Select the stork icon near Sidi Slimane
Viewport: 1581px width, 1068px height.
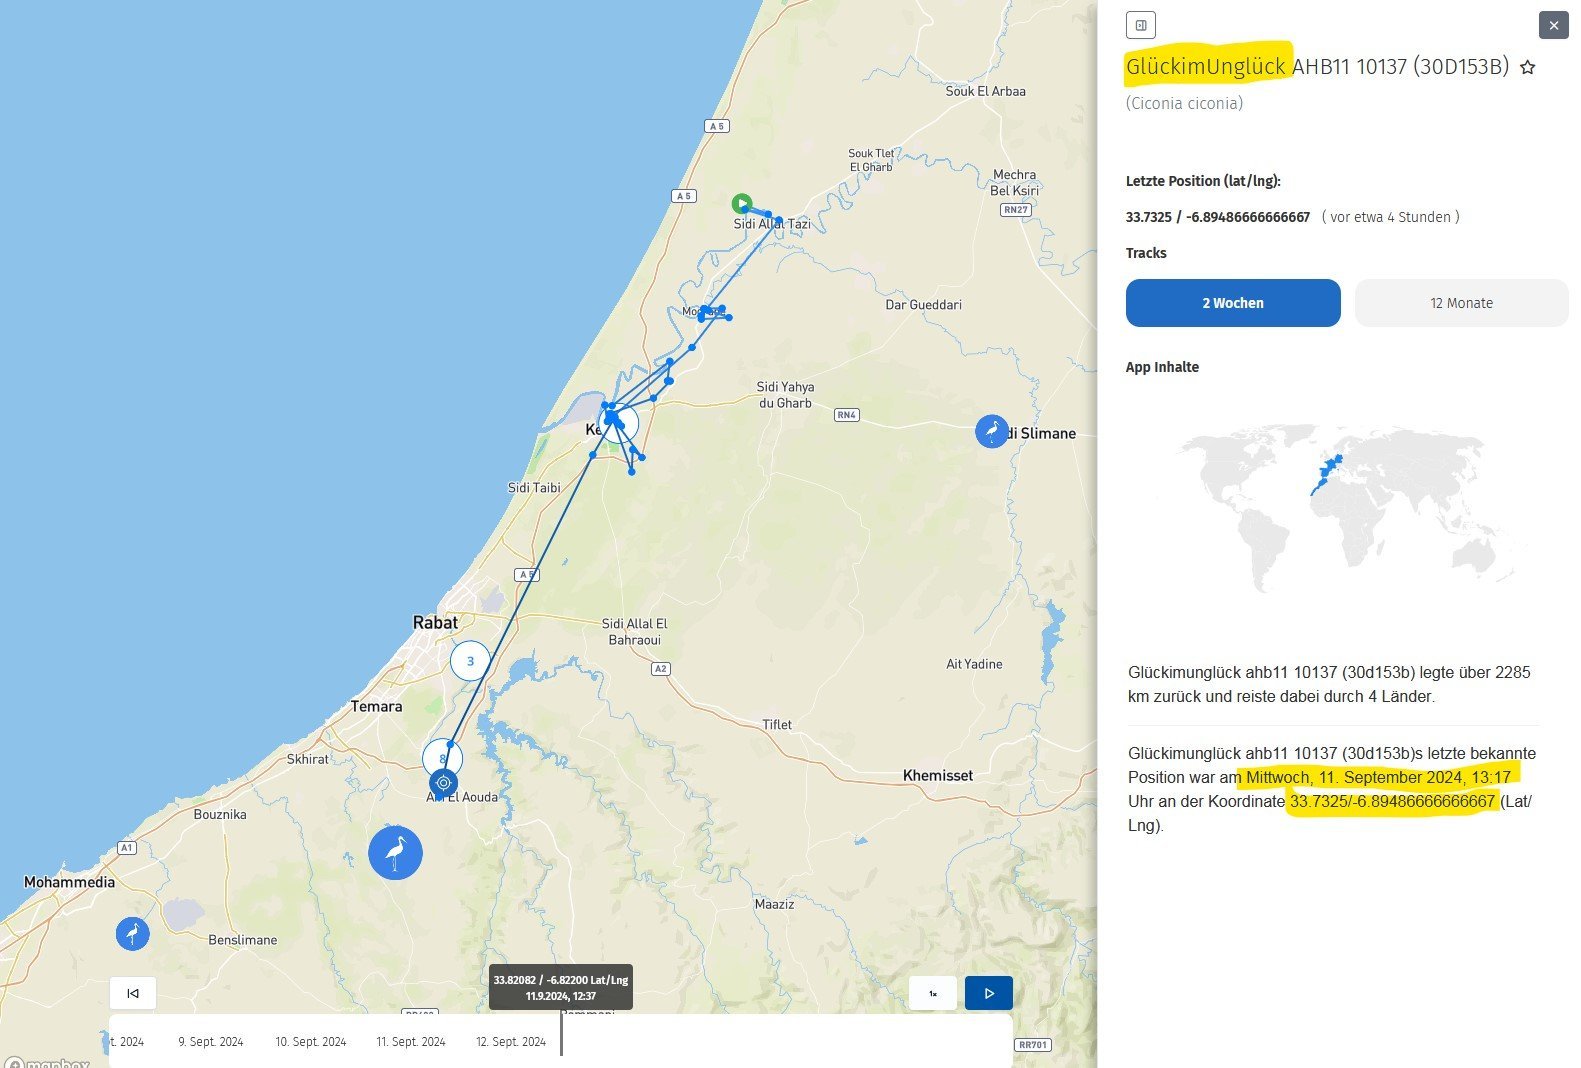991,432
